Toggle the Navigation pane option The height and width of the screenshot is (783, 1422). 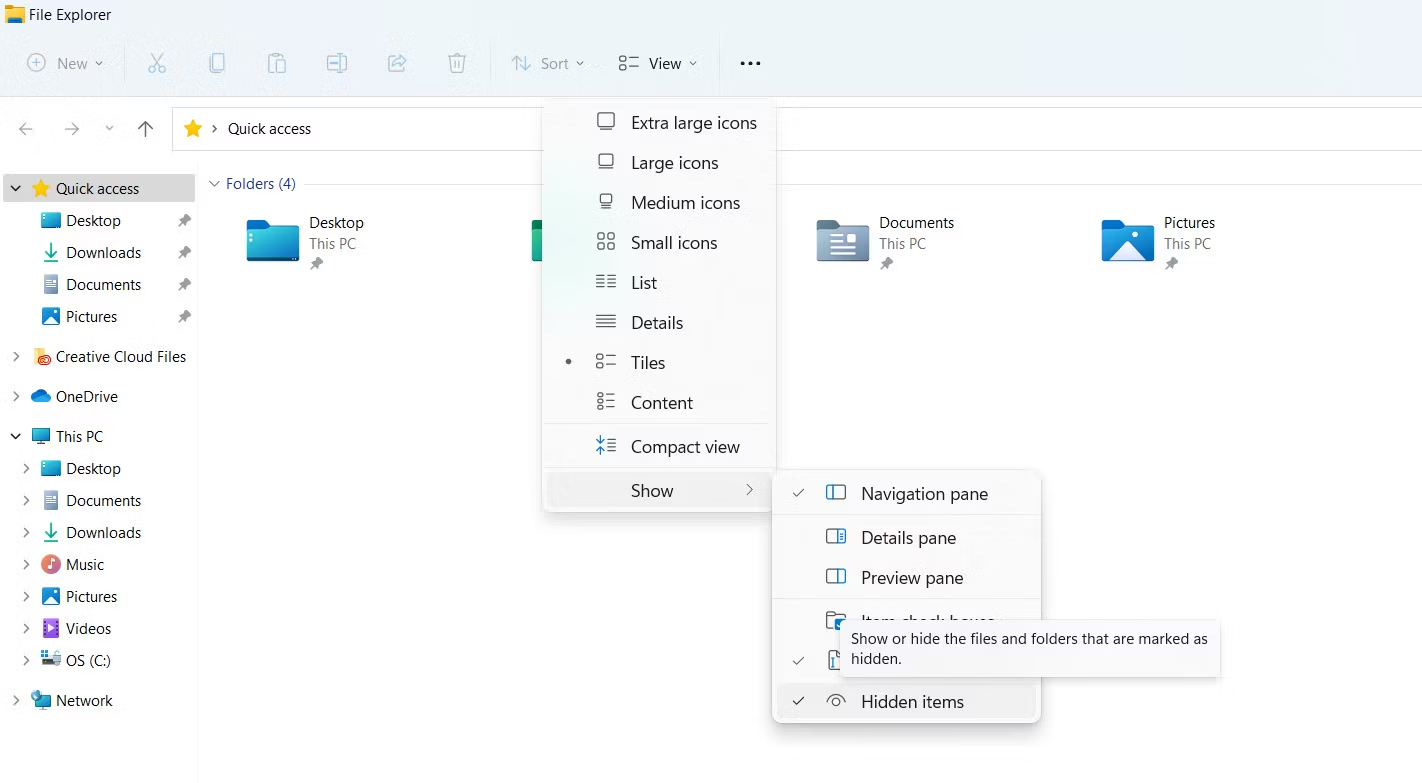pyautogui.click(x=923, y=494)
